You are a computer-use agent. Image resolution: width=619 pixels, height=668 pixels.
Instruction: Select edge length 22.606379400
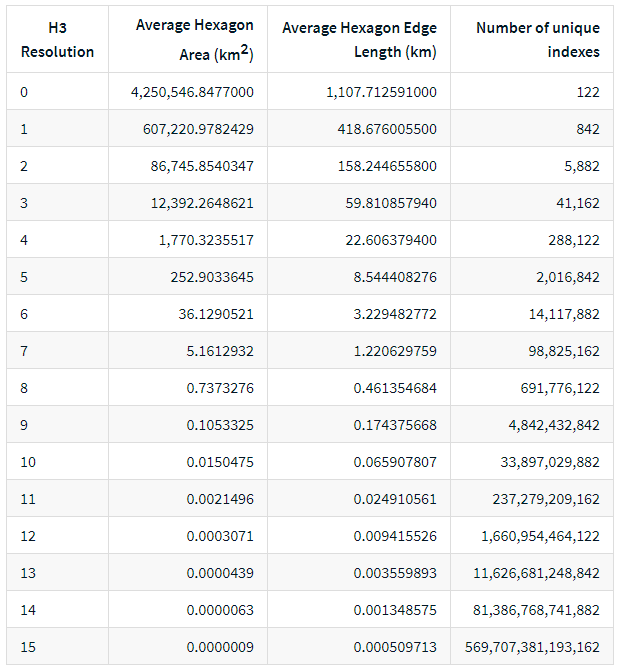391,240
